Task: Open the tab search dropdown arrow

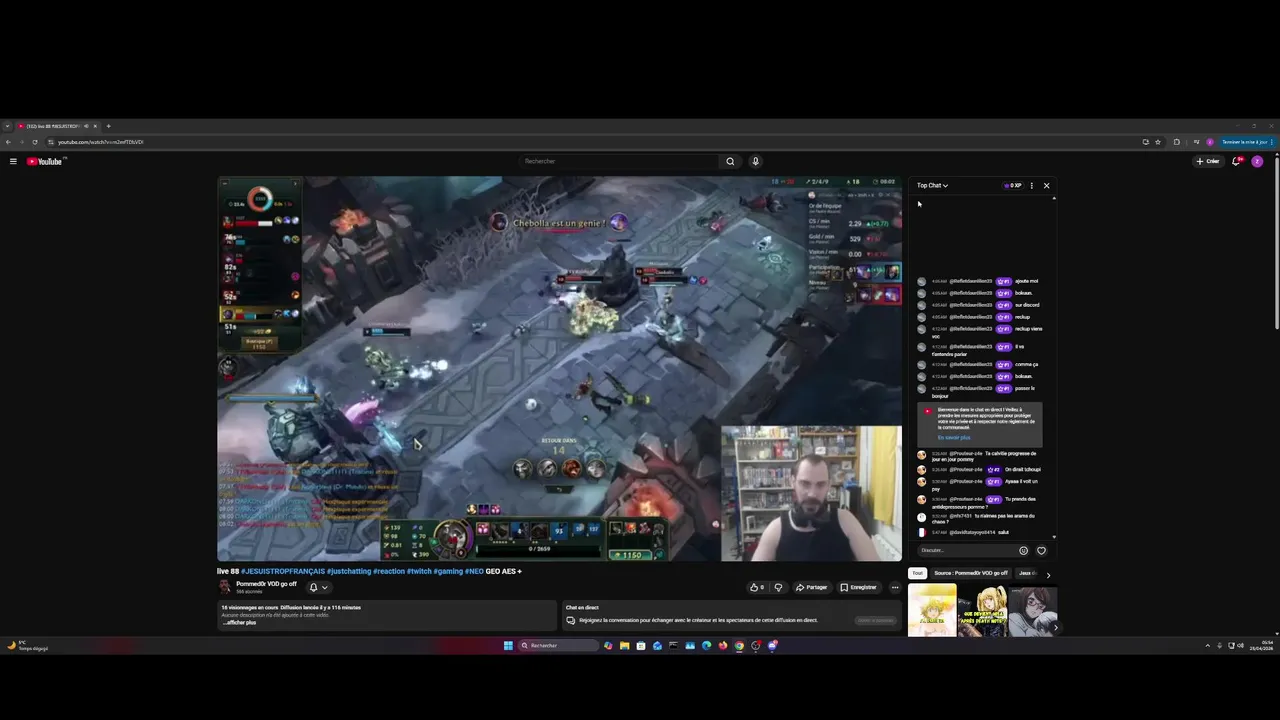Action: (x=7, y=126)
